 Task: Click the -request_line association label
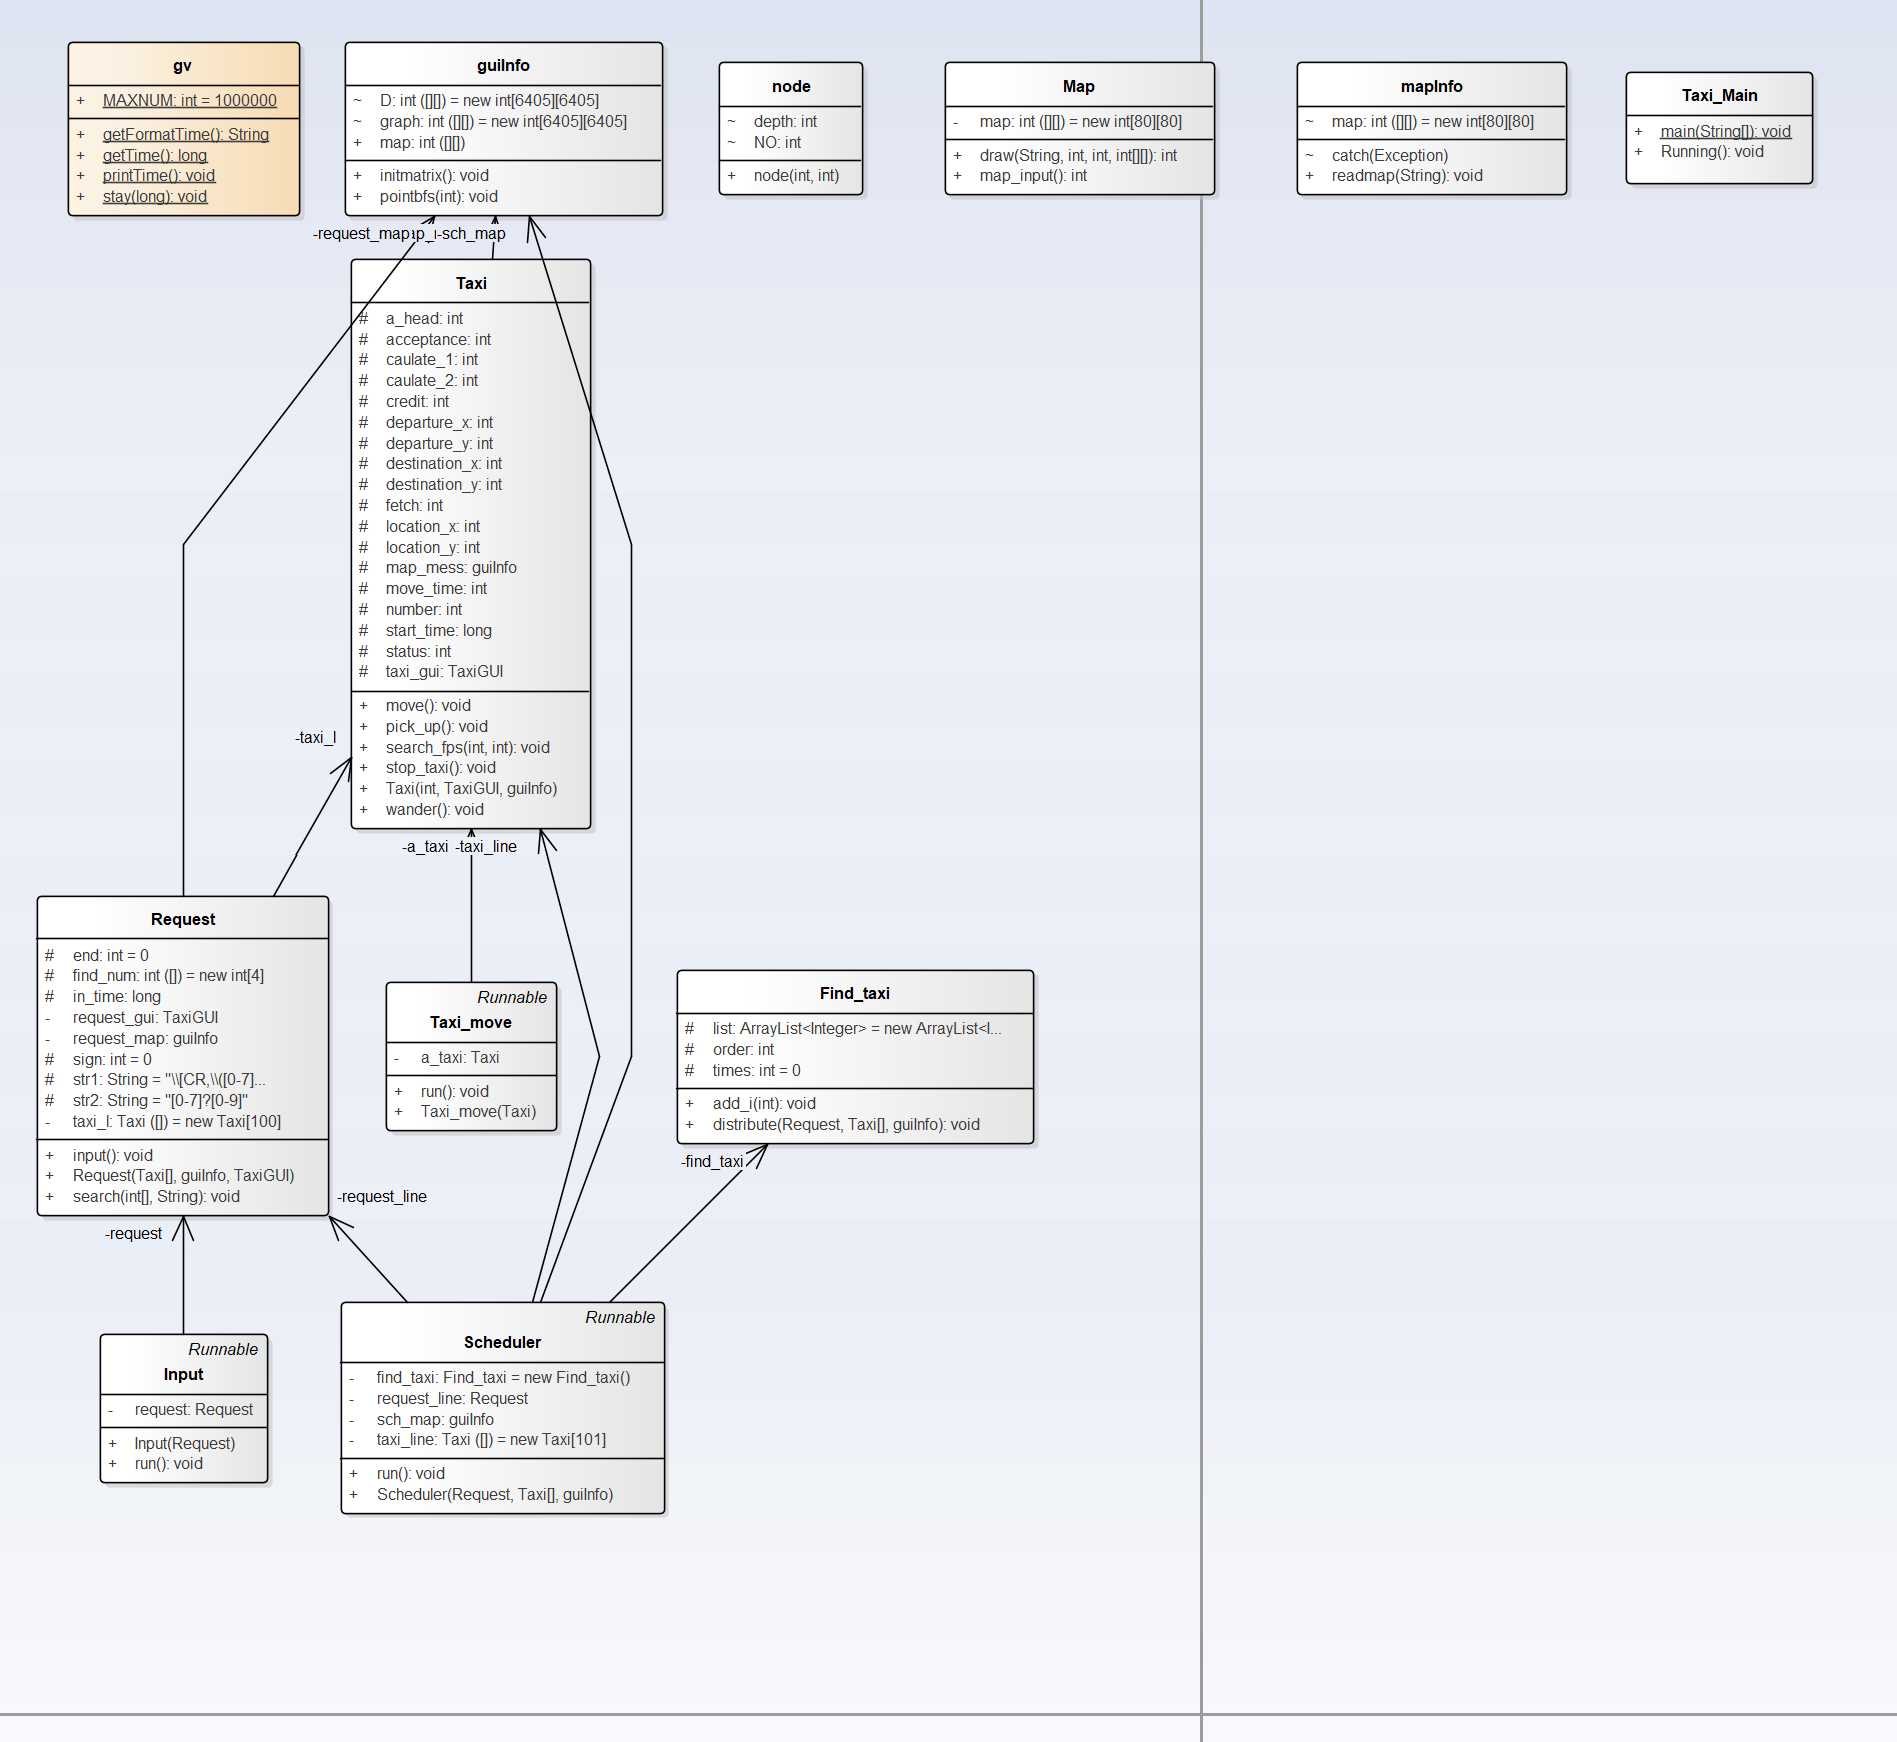[382, 1196]
